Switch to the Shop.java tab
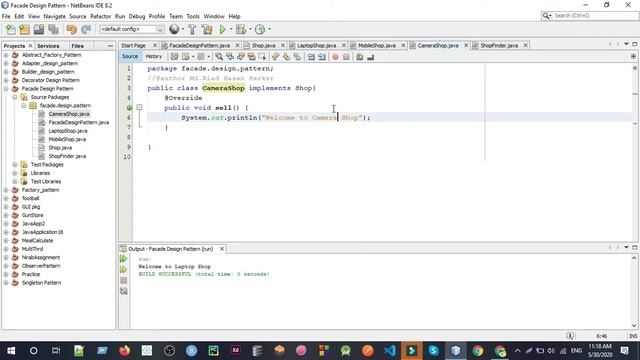The width and height of the screenshot is (640, 360). click(x=263, y=45)
